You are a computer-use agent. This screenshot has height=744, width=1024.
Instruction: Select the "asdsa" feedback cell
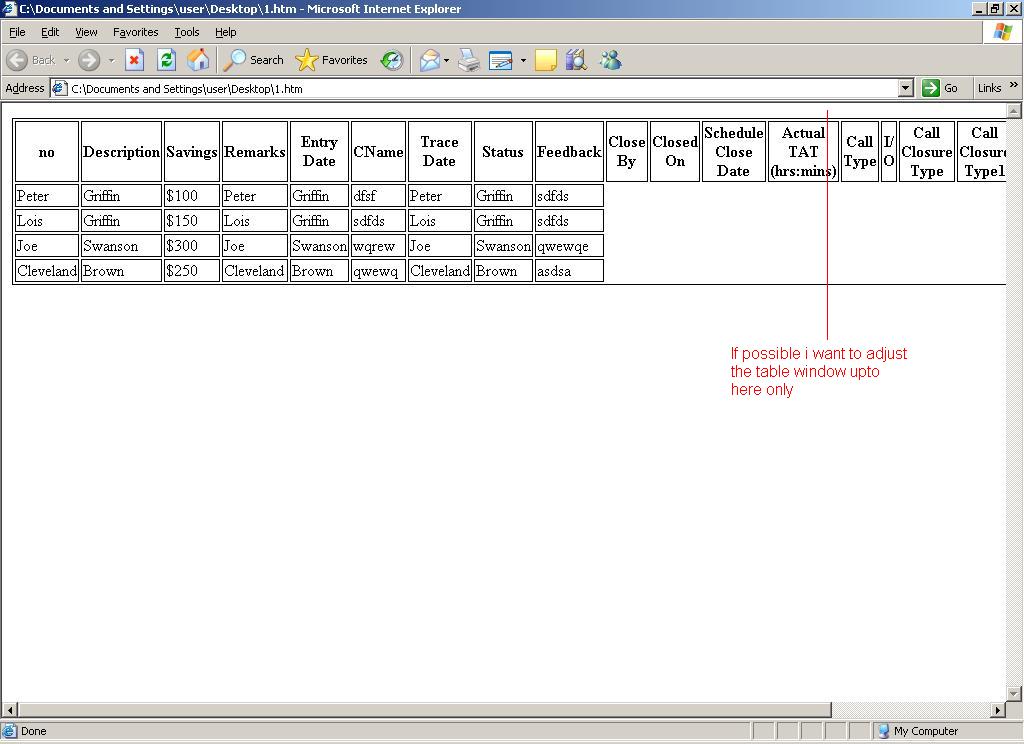(569, 270)
